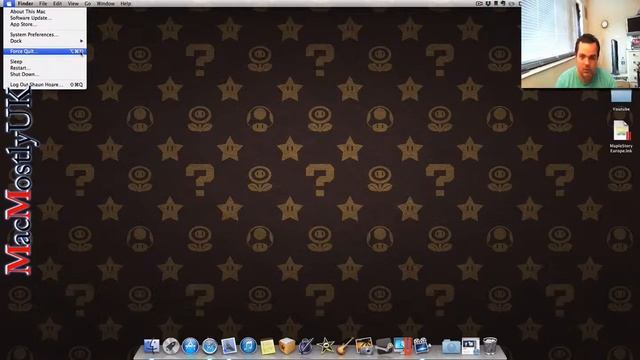Open the blue folder stack in Dock
Screen dimensions: 640x360
[x=451, y=347]
